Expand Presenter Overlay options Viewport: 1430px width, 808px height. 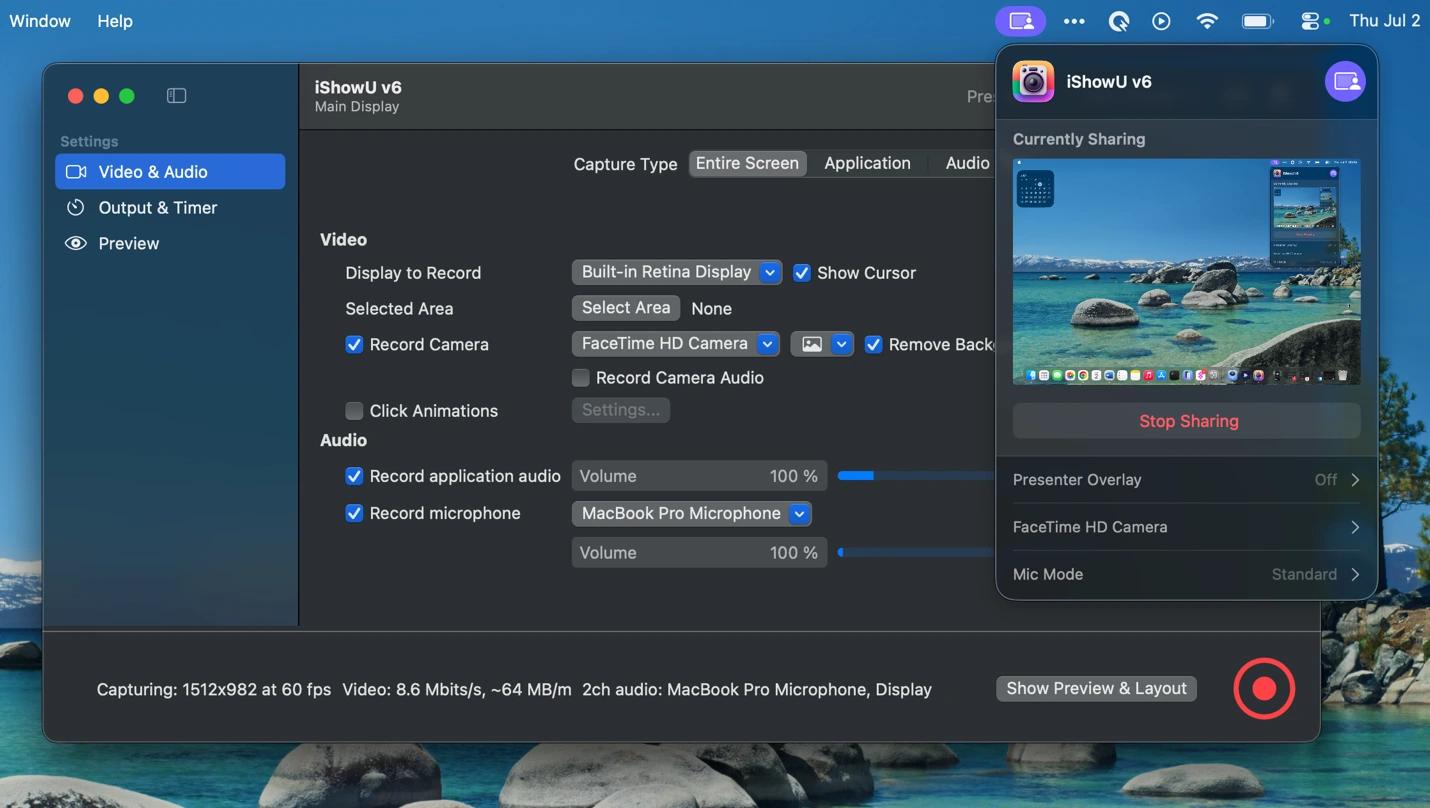point(1187,480)
